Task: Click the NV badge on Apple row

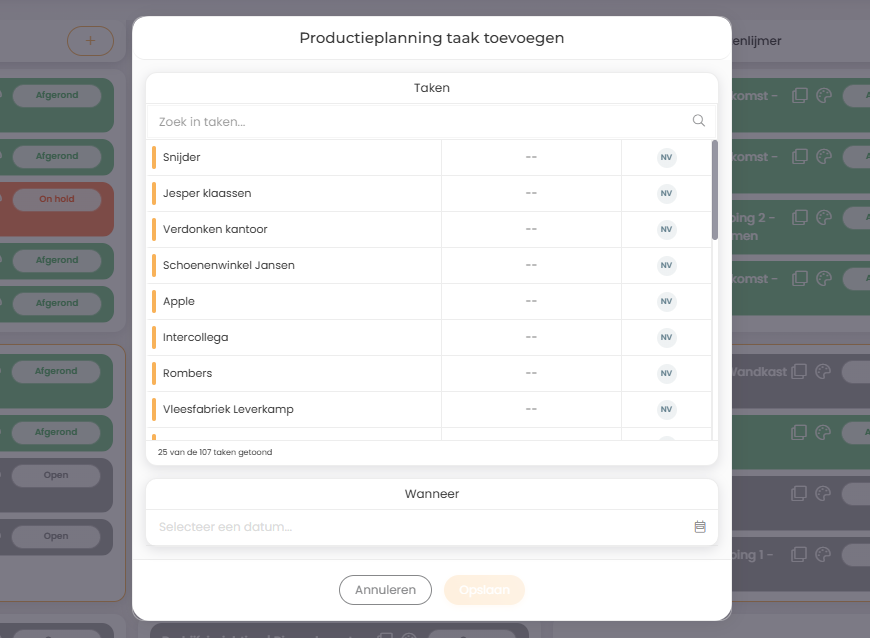Action: pos(666,302)
